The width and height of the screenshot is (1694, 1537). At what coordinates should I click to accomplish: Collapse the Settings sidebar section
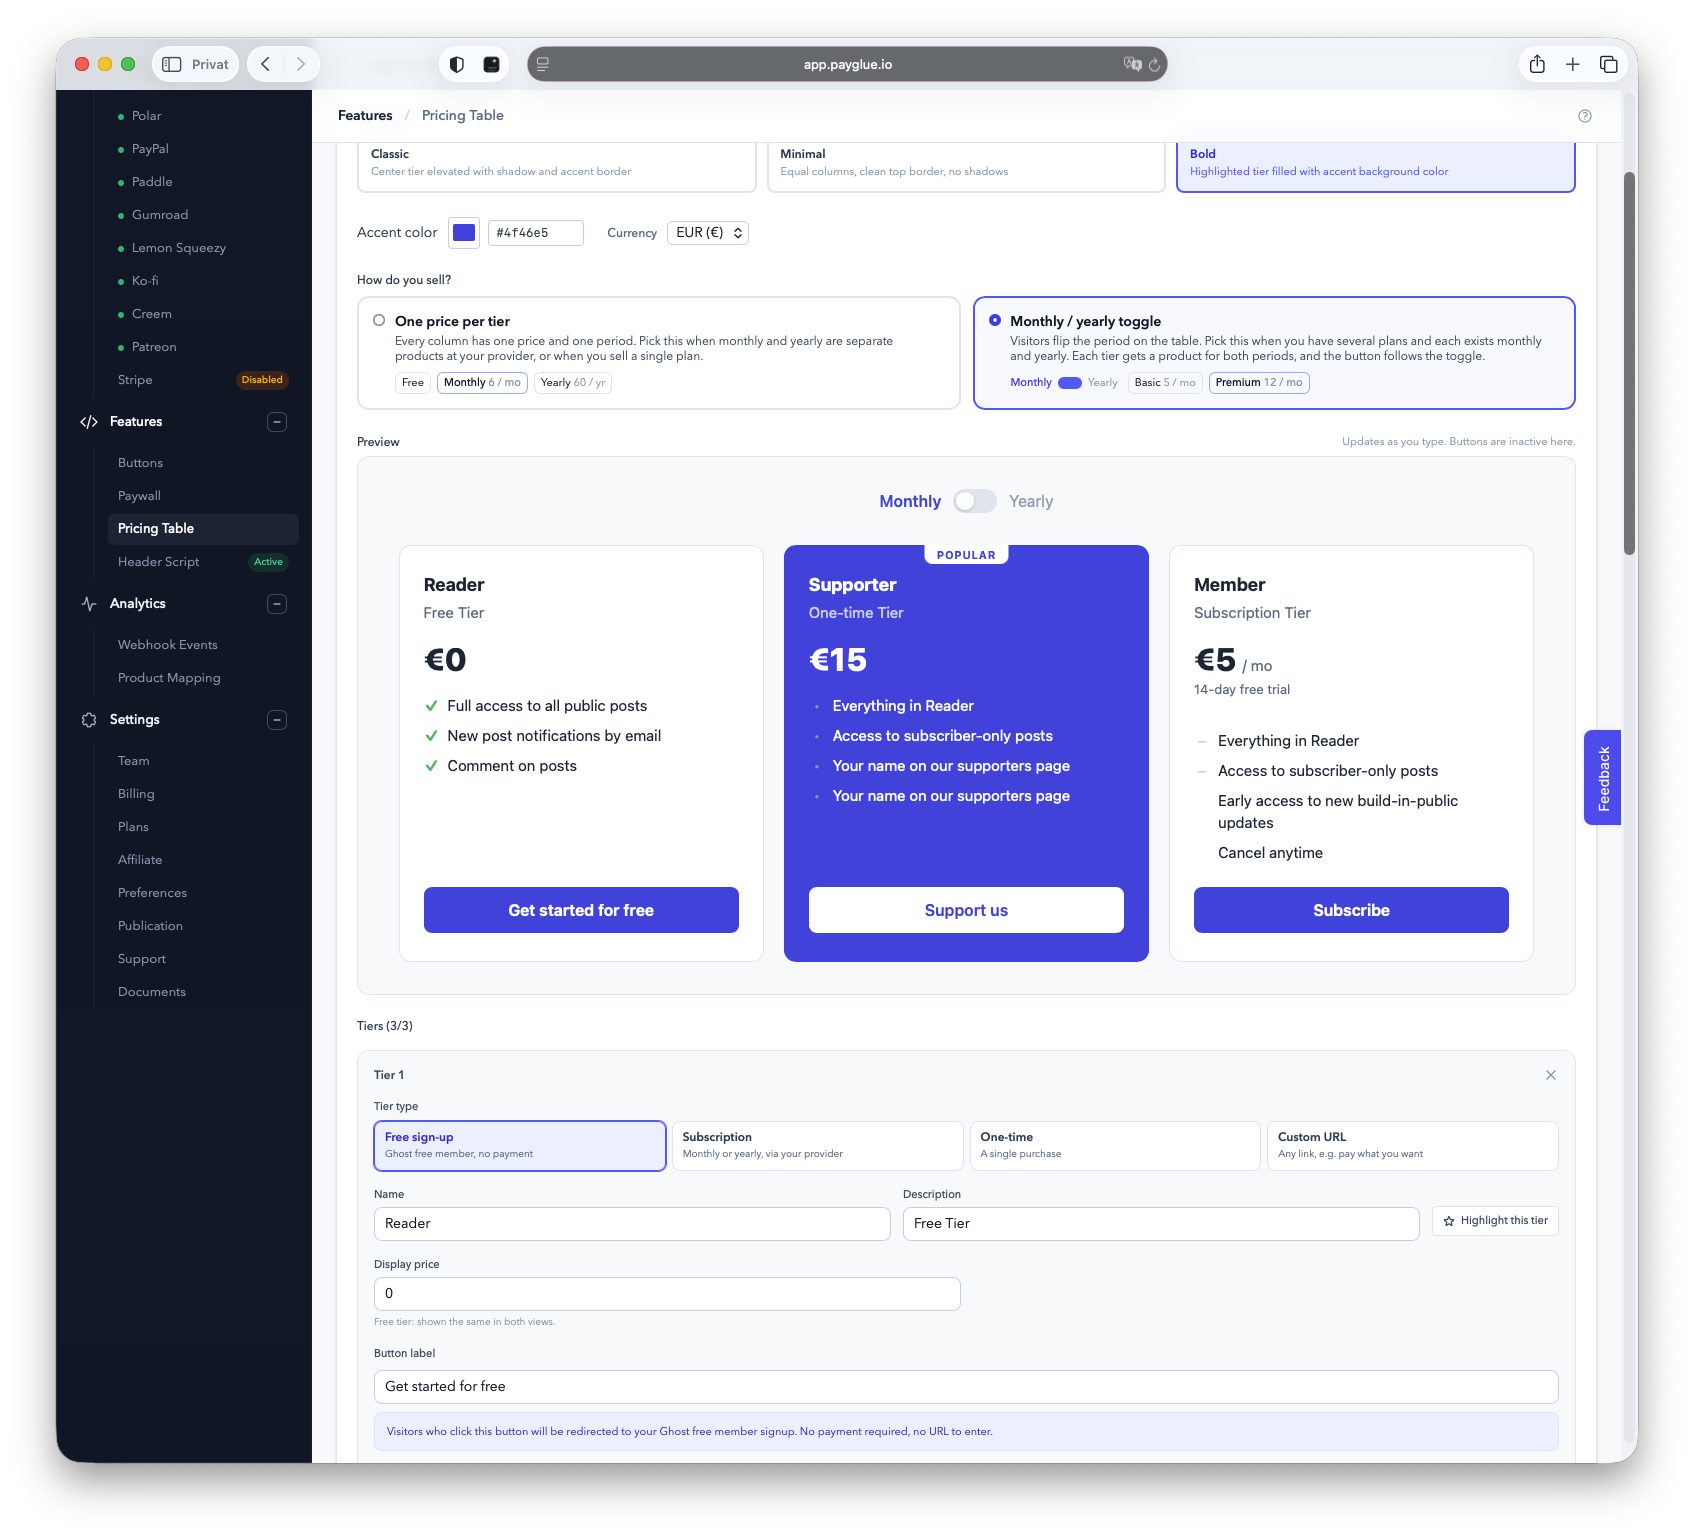[277, 720]
